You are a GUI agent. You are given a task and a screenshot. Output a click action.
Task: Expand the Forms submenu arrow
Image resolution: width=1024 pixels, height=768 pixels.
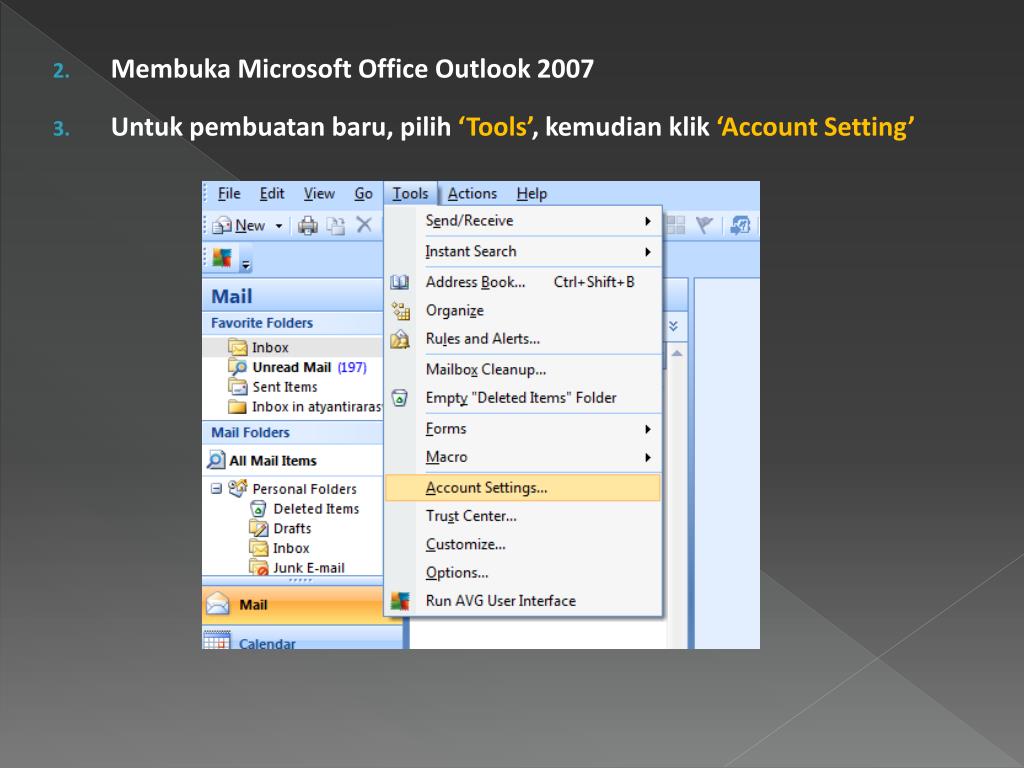click(x=648, y=429)
